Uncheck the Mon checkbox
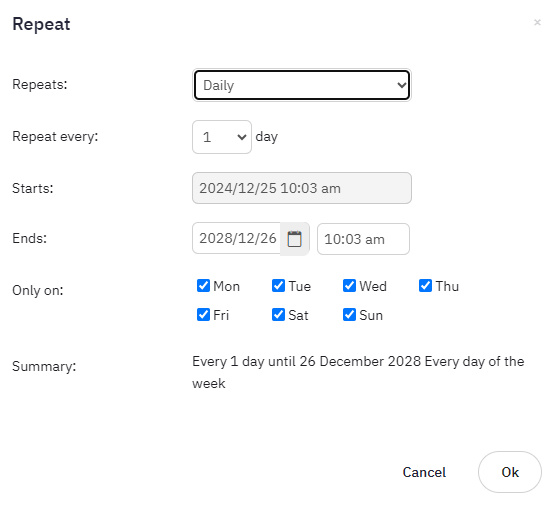Screen dimensions: 552x506 pos(203,286)
